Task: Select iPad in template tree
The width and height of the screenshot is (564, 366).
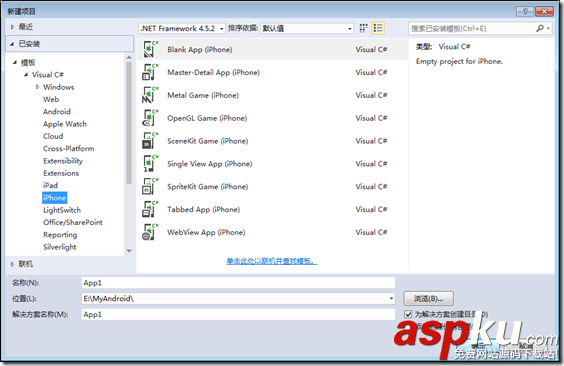Action: point(50,186)
